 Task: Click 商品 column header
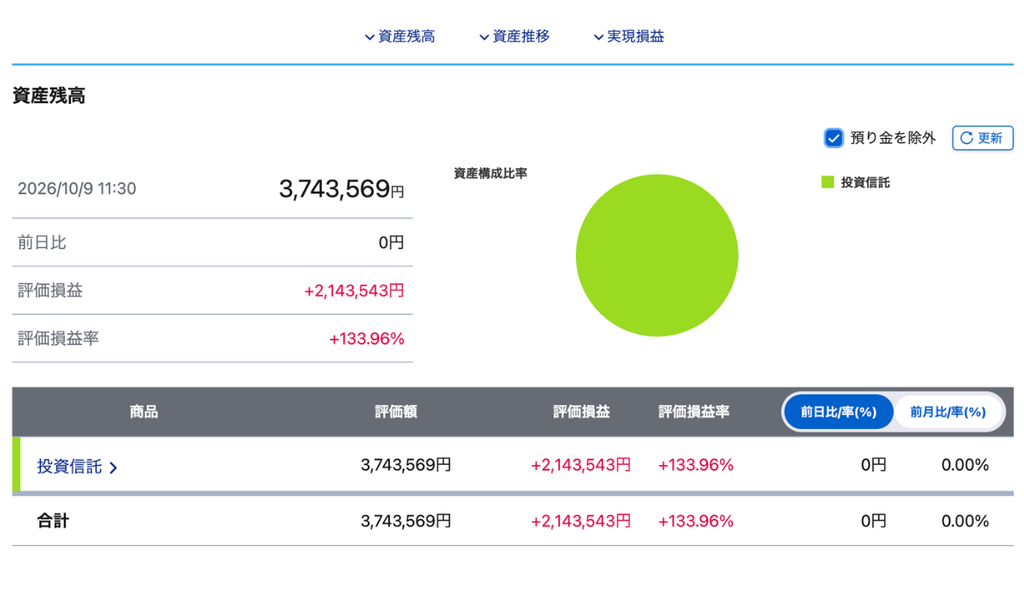144,412
